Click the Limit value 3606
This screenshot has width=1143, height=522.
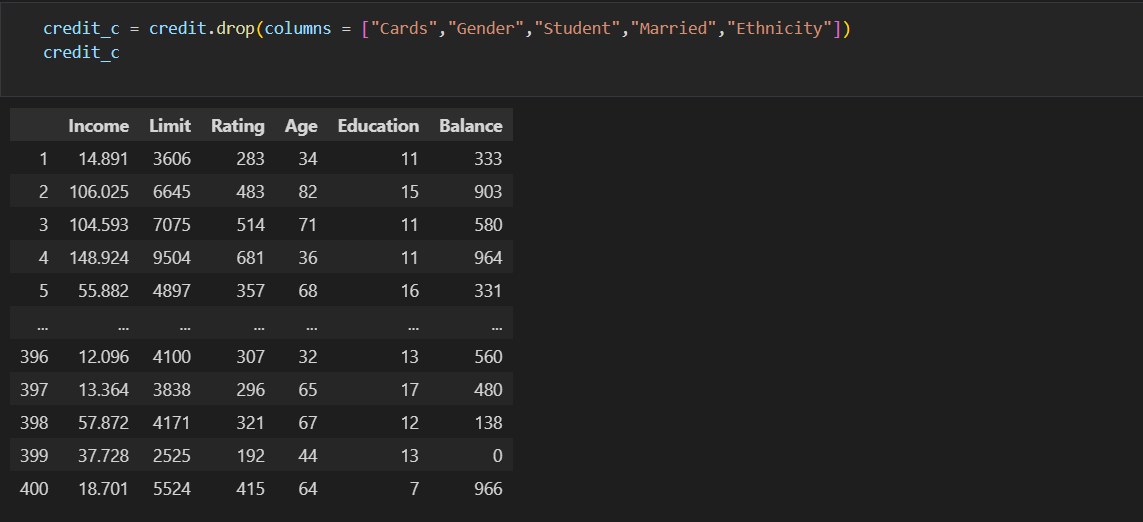coord(172,158)
